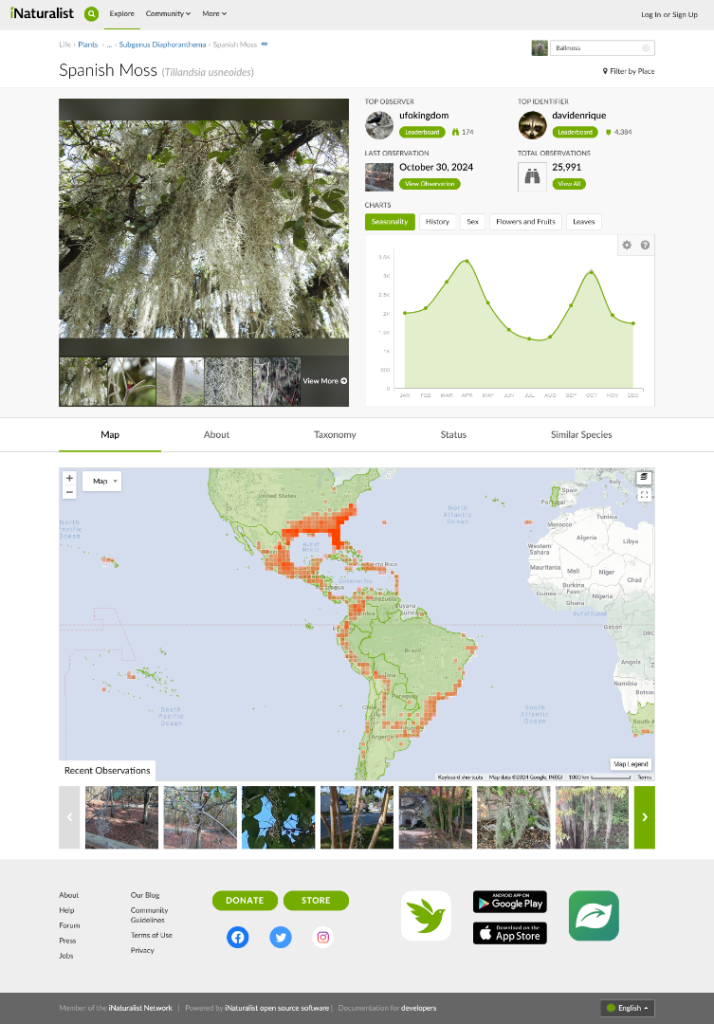This screenshot has width=714, height=1024.
Task: Select the Sex chart tab
Action: 472,222
